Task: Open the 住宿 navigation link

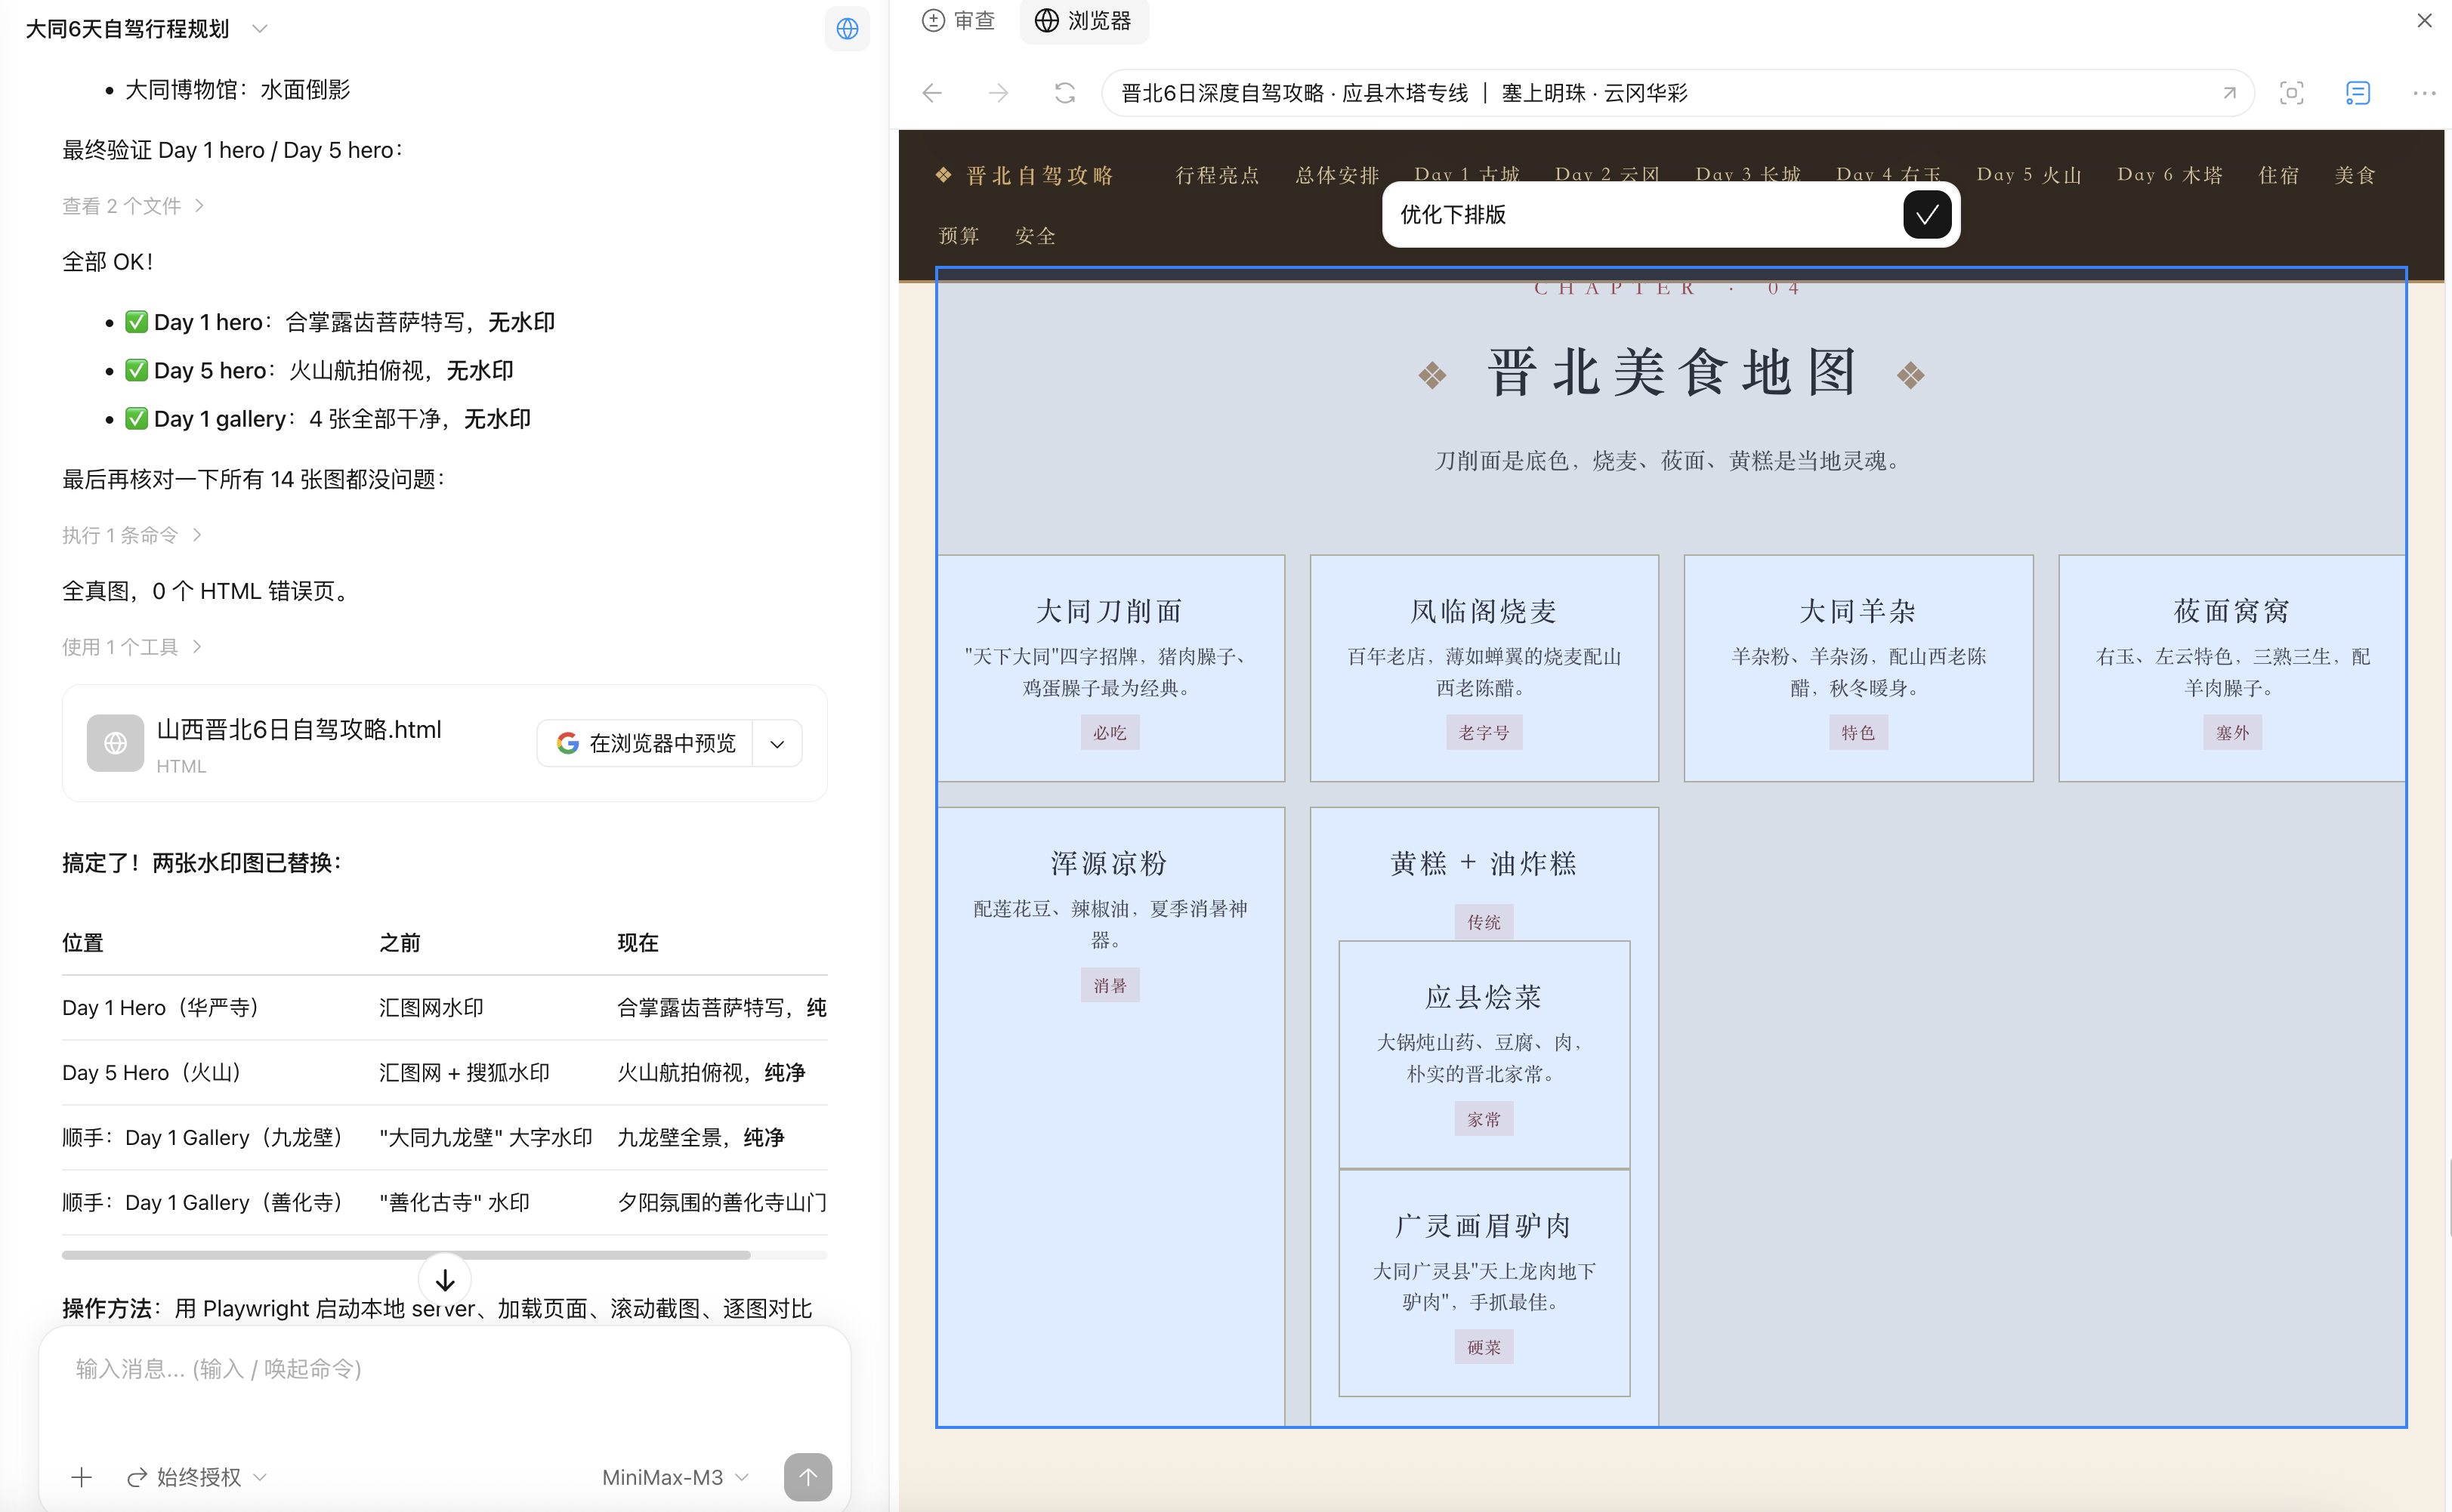Action: pyautogui.click(x=2278, y=175)
